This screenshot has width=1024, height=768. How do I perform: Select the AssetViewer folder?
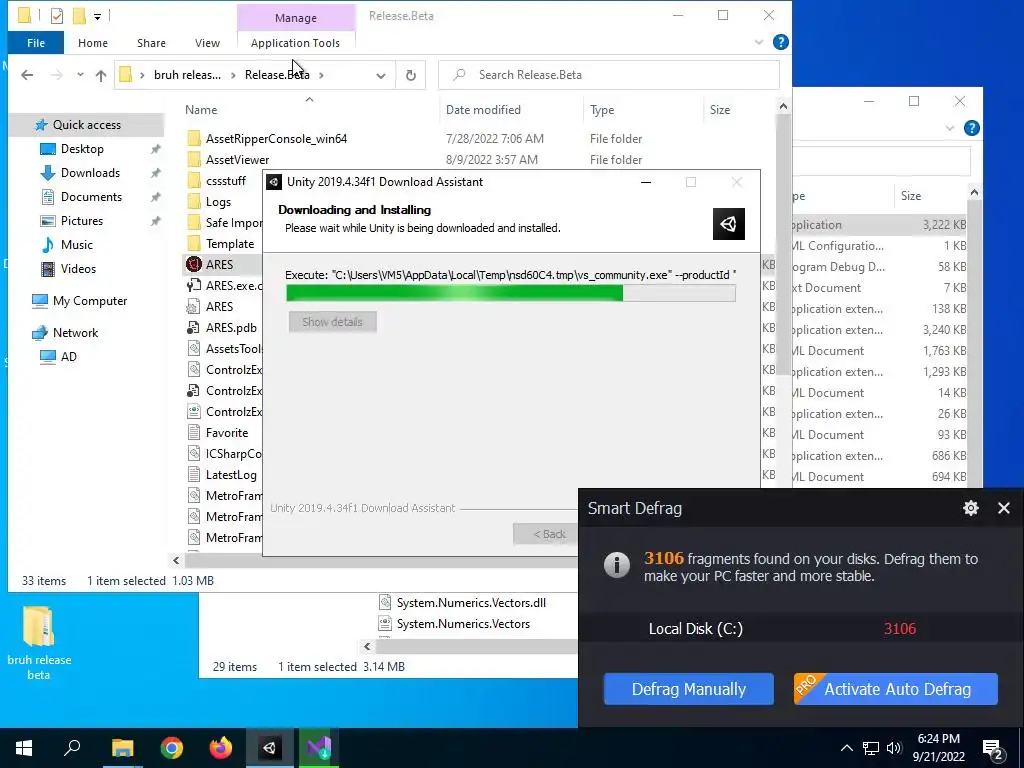[x=237, y=160]
